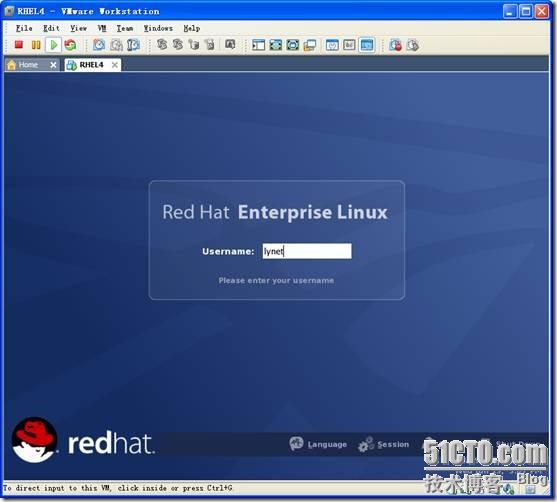Click the fourth grayed team toolbar icon
The width and height of the screenshot is (557, 502).
[x=210, y=44]
